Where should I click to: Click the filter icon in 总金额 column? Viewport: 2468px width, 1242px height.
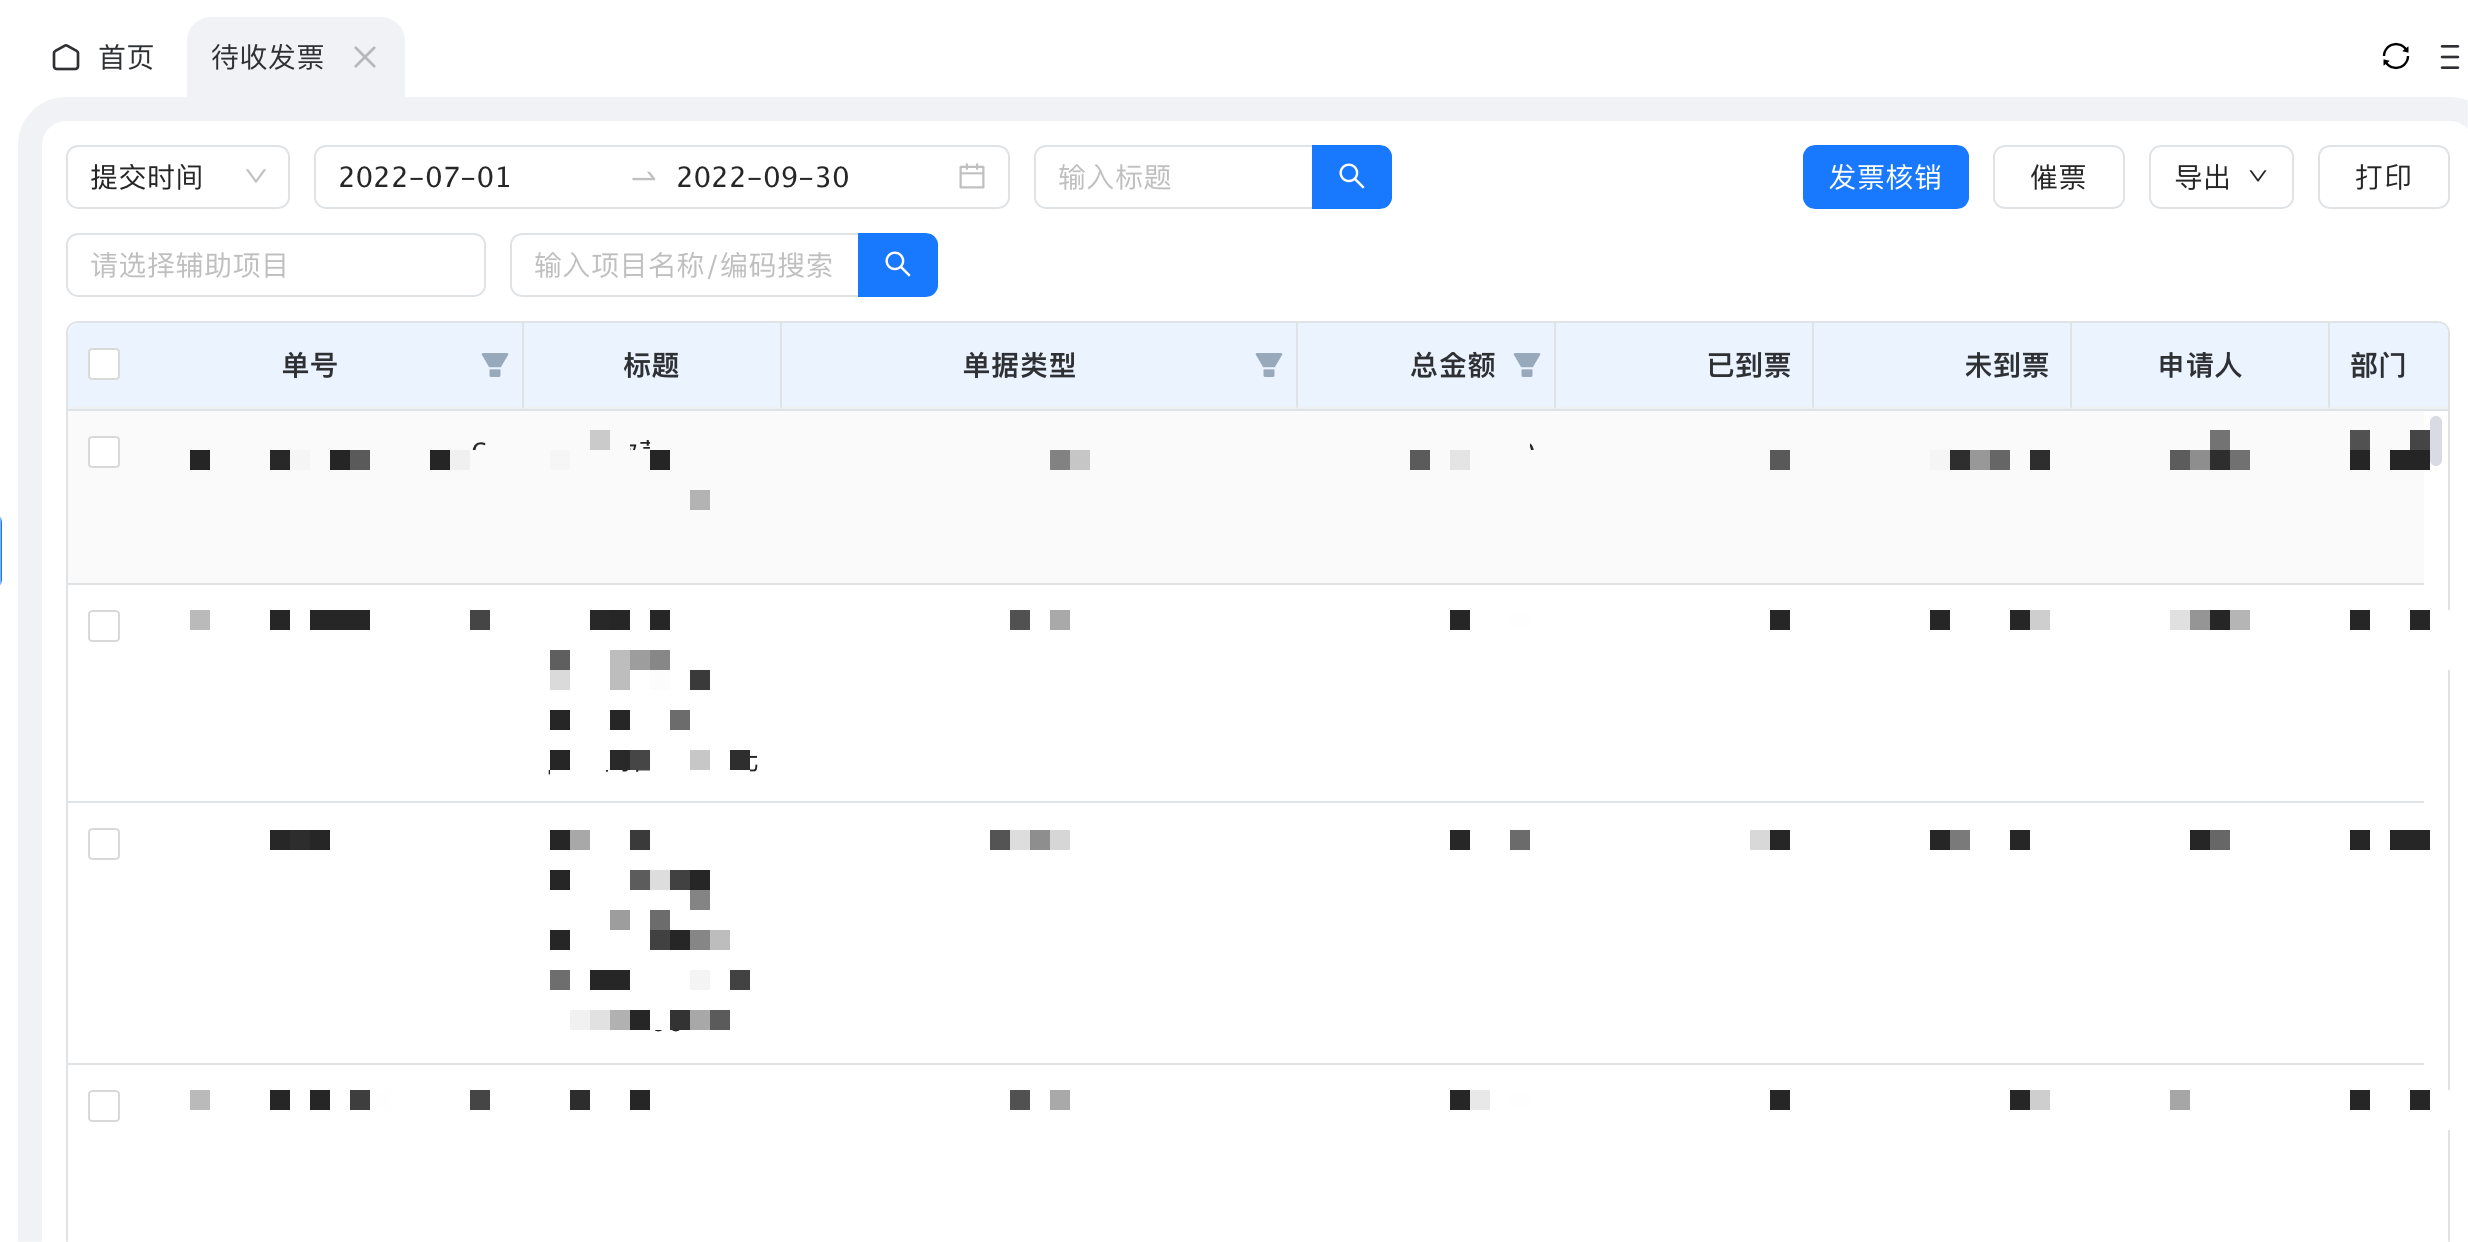pyautogui.click(x=1526, y=365)
